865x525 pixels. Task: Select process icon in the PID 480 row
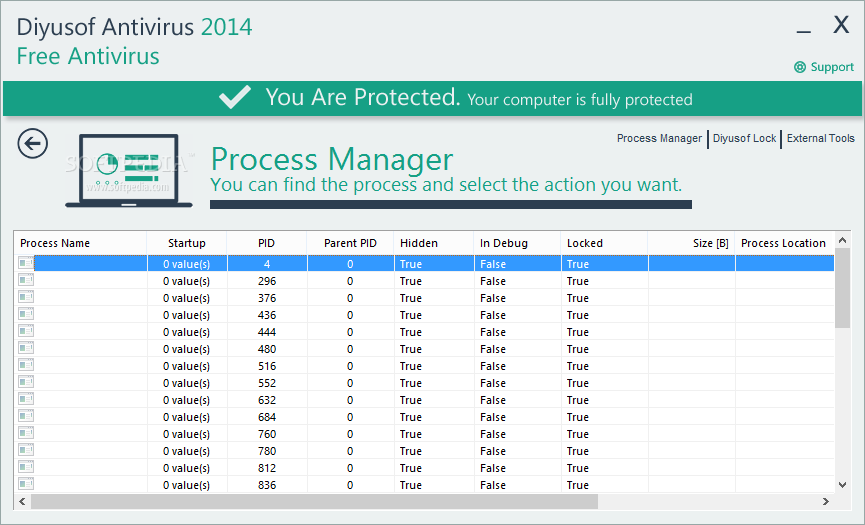pos(26,349)
